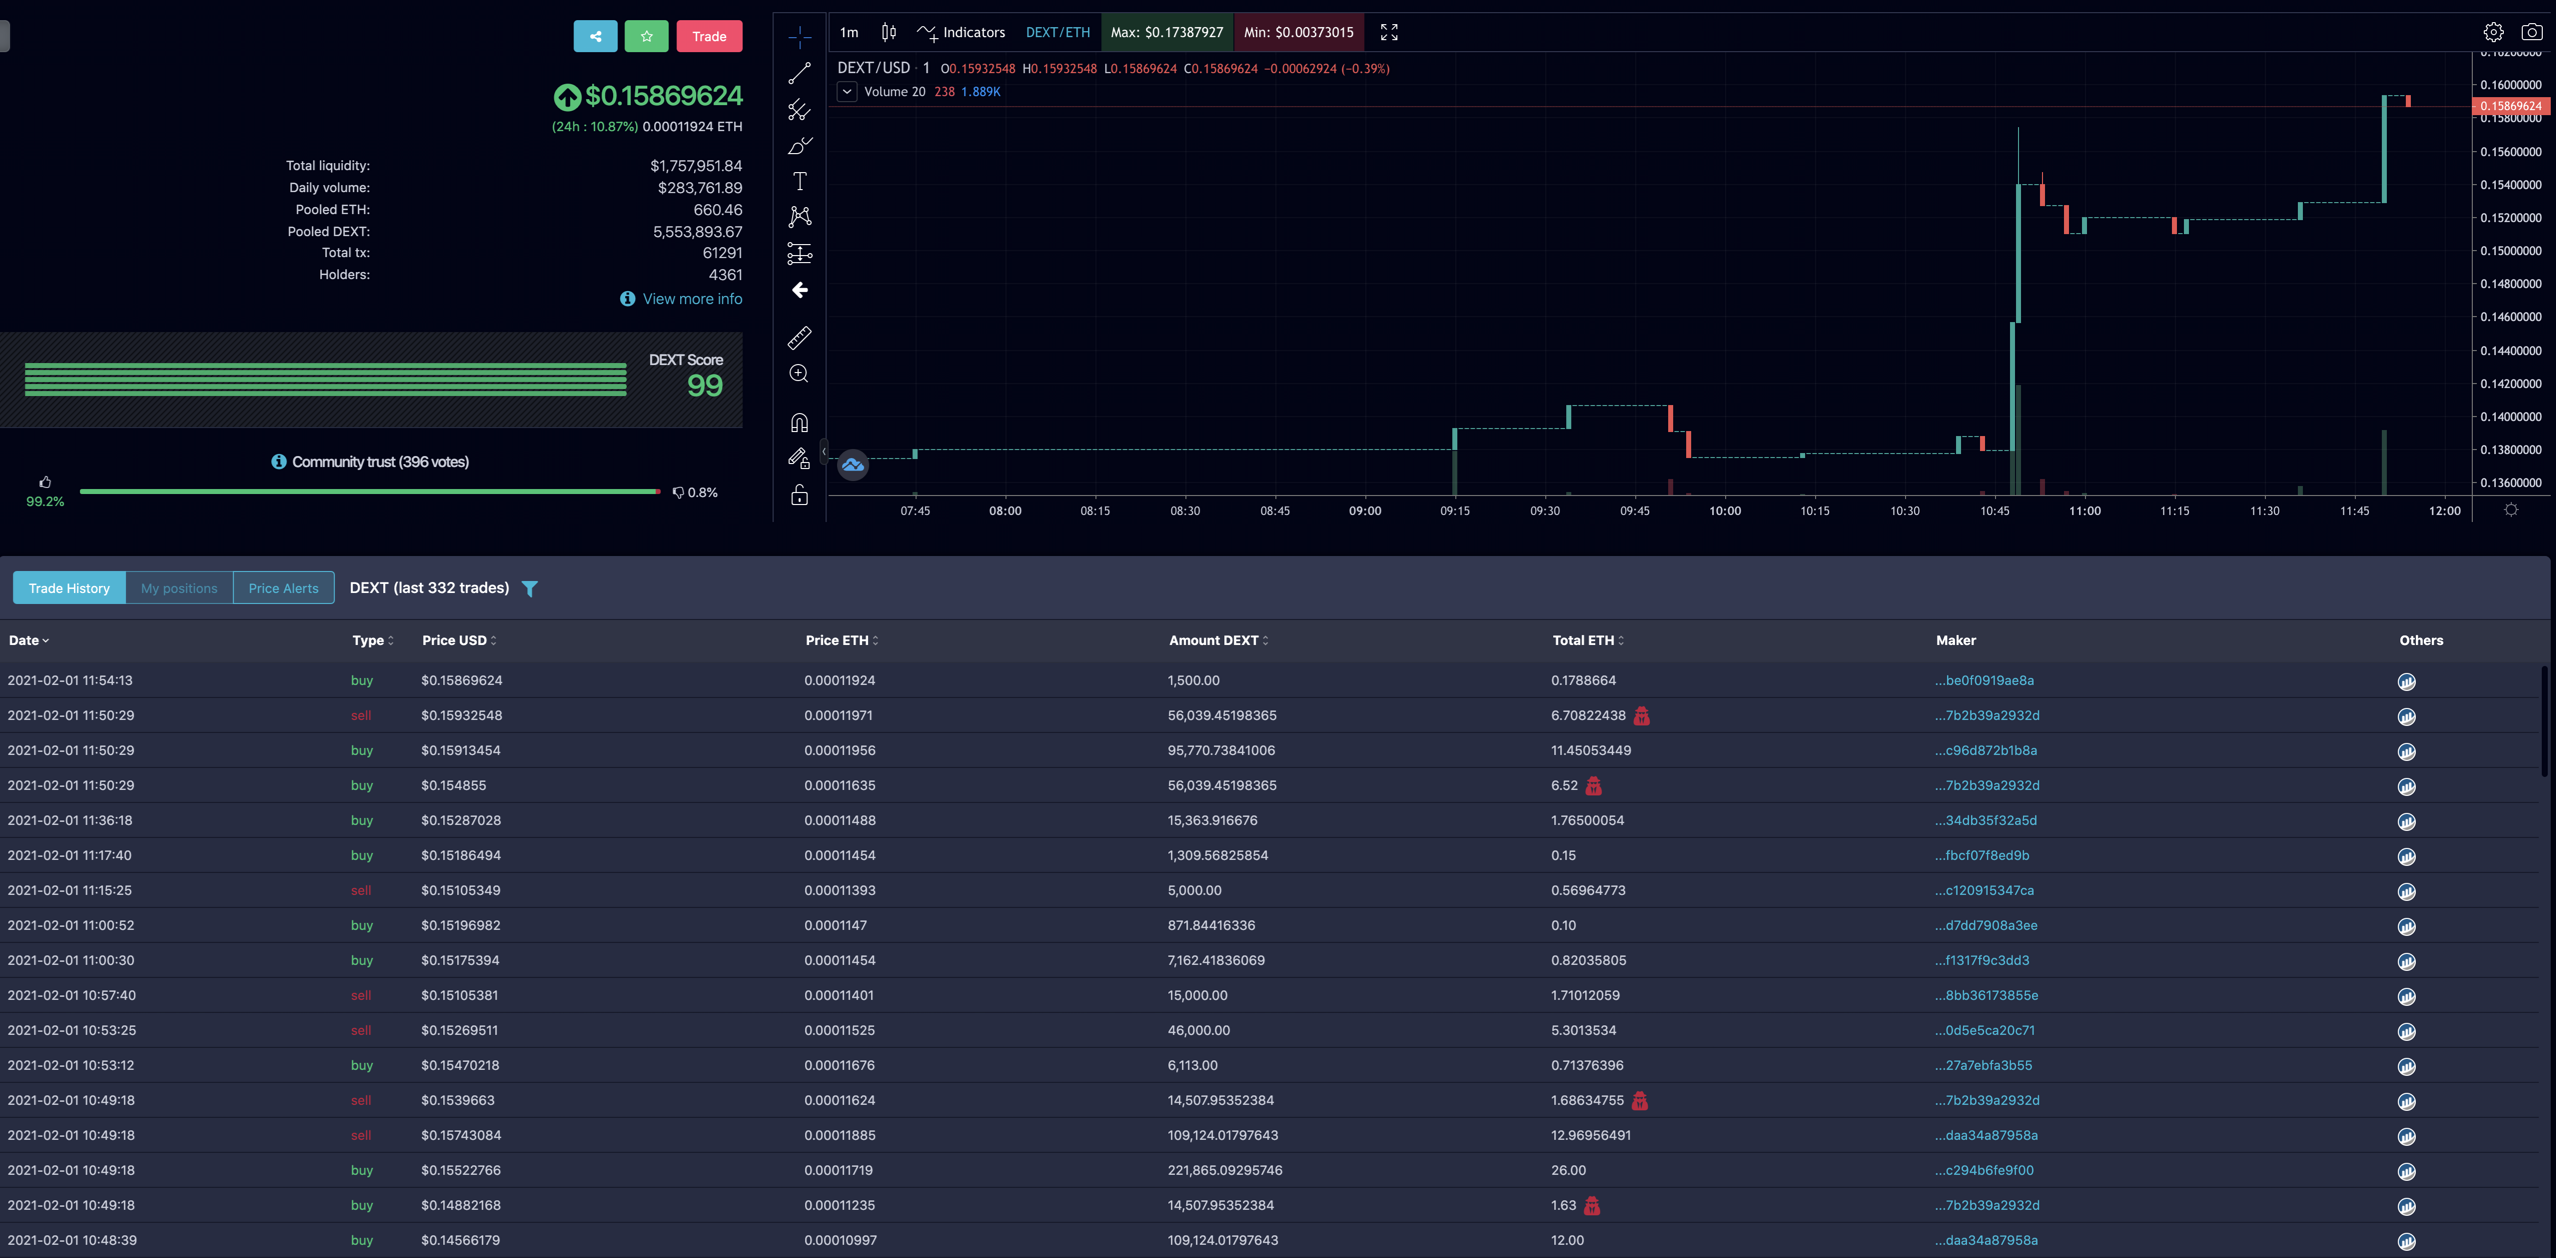The height and width of the screenshot is (1258, 2557).
Task: Add DEXT to favorites with the star button
Action: pyautogui.click(x=647, y=35)
